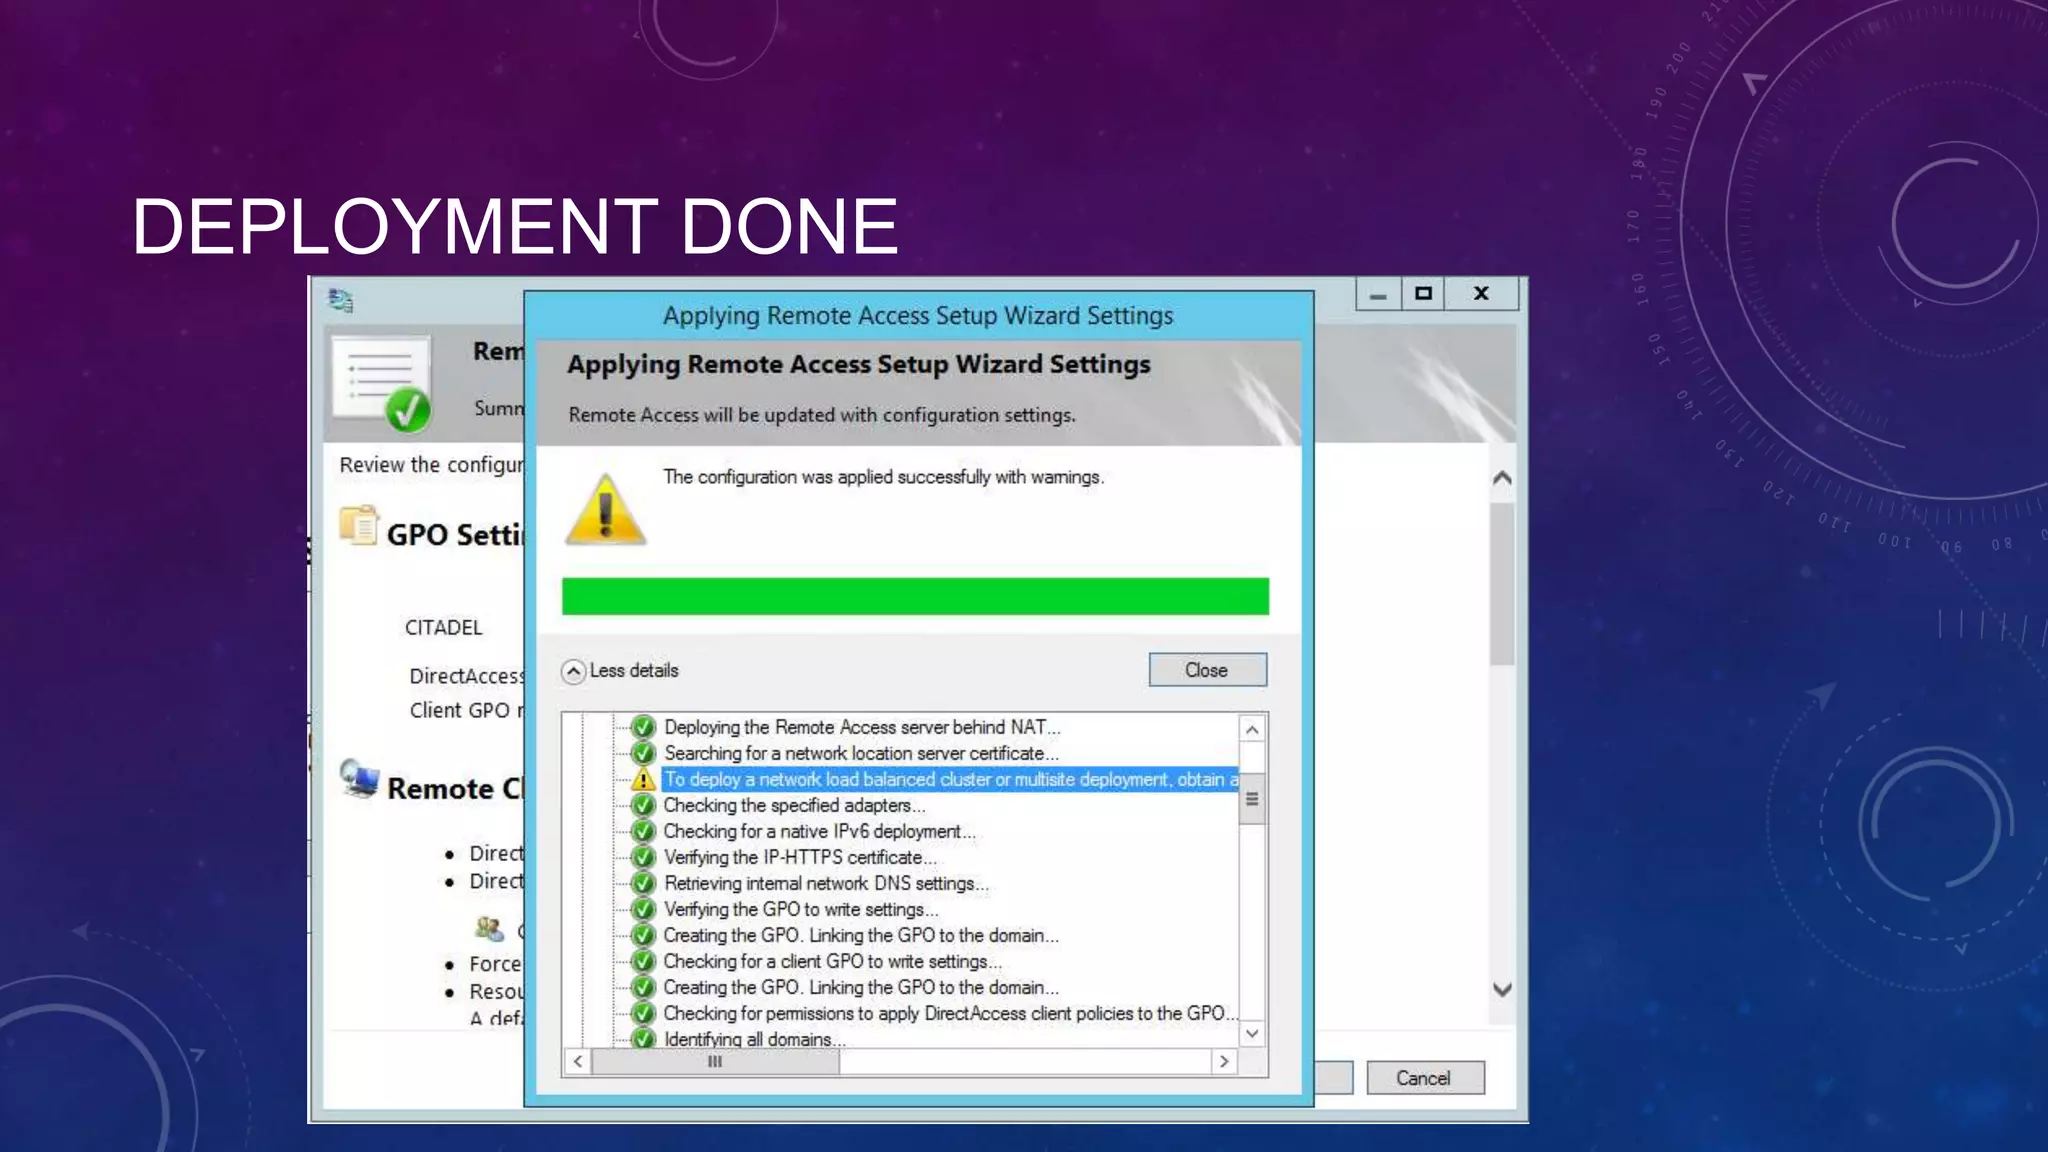Collapse the Less details section
The width and height of the screenshot is (2048, 1152).
[x=573, y=671]
